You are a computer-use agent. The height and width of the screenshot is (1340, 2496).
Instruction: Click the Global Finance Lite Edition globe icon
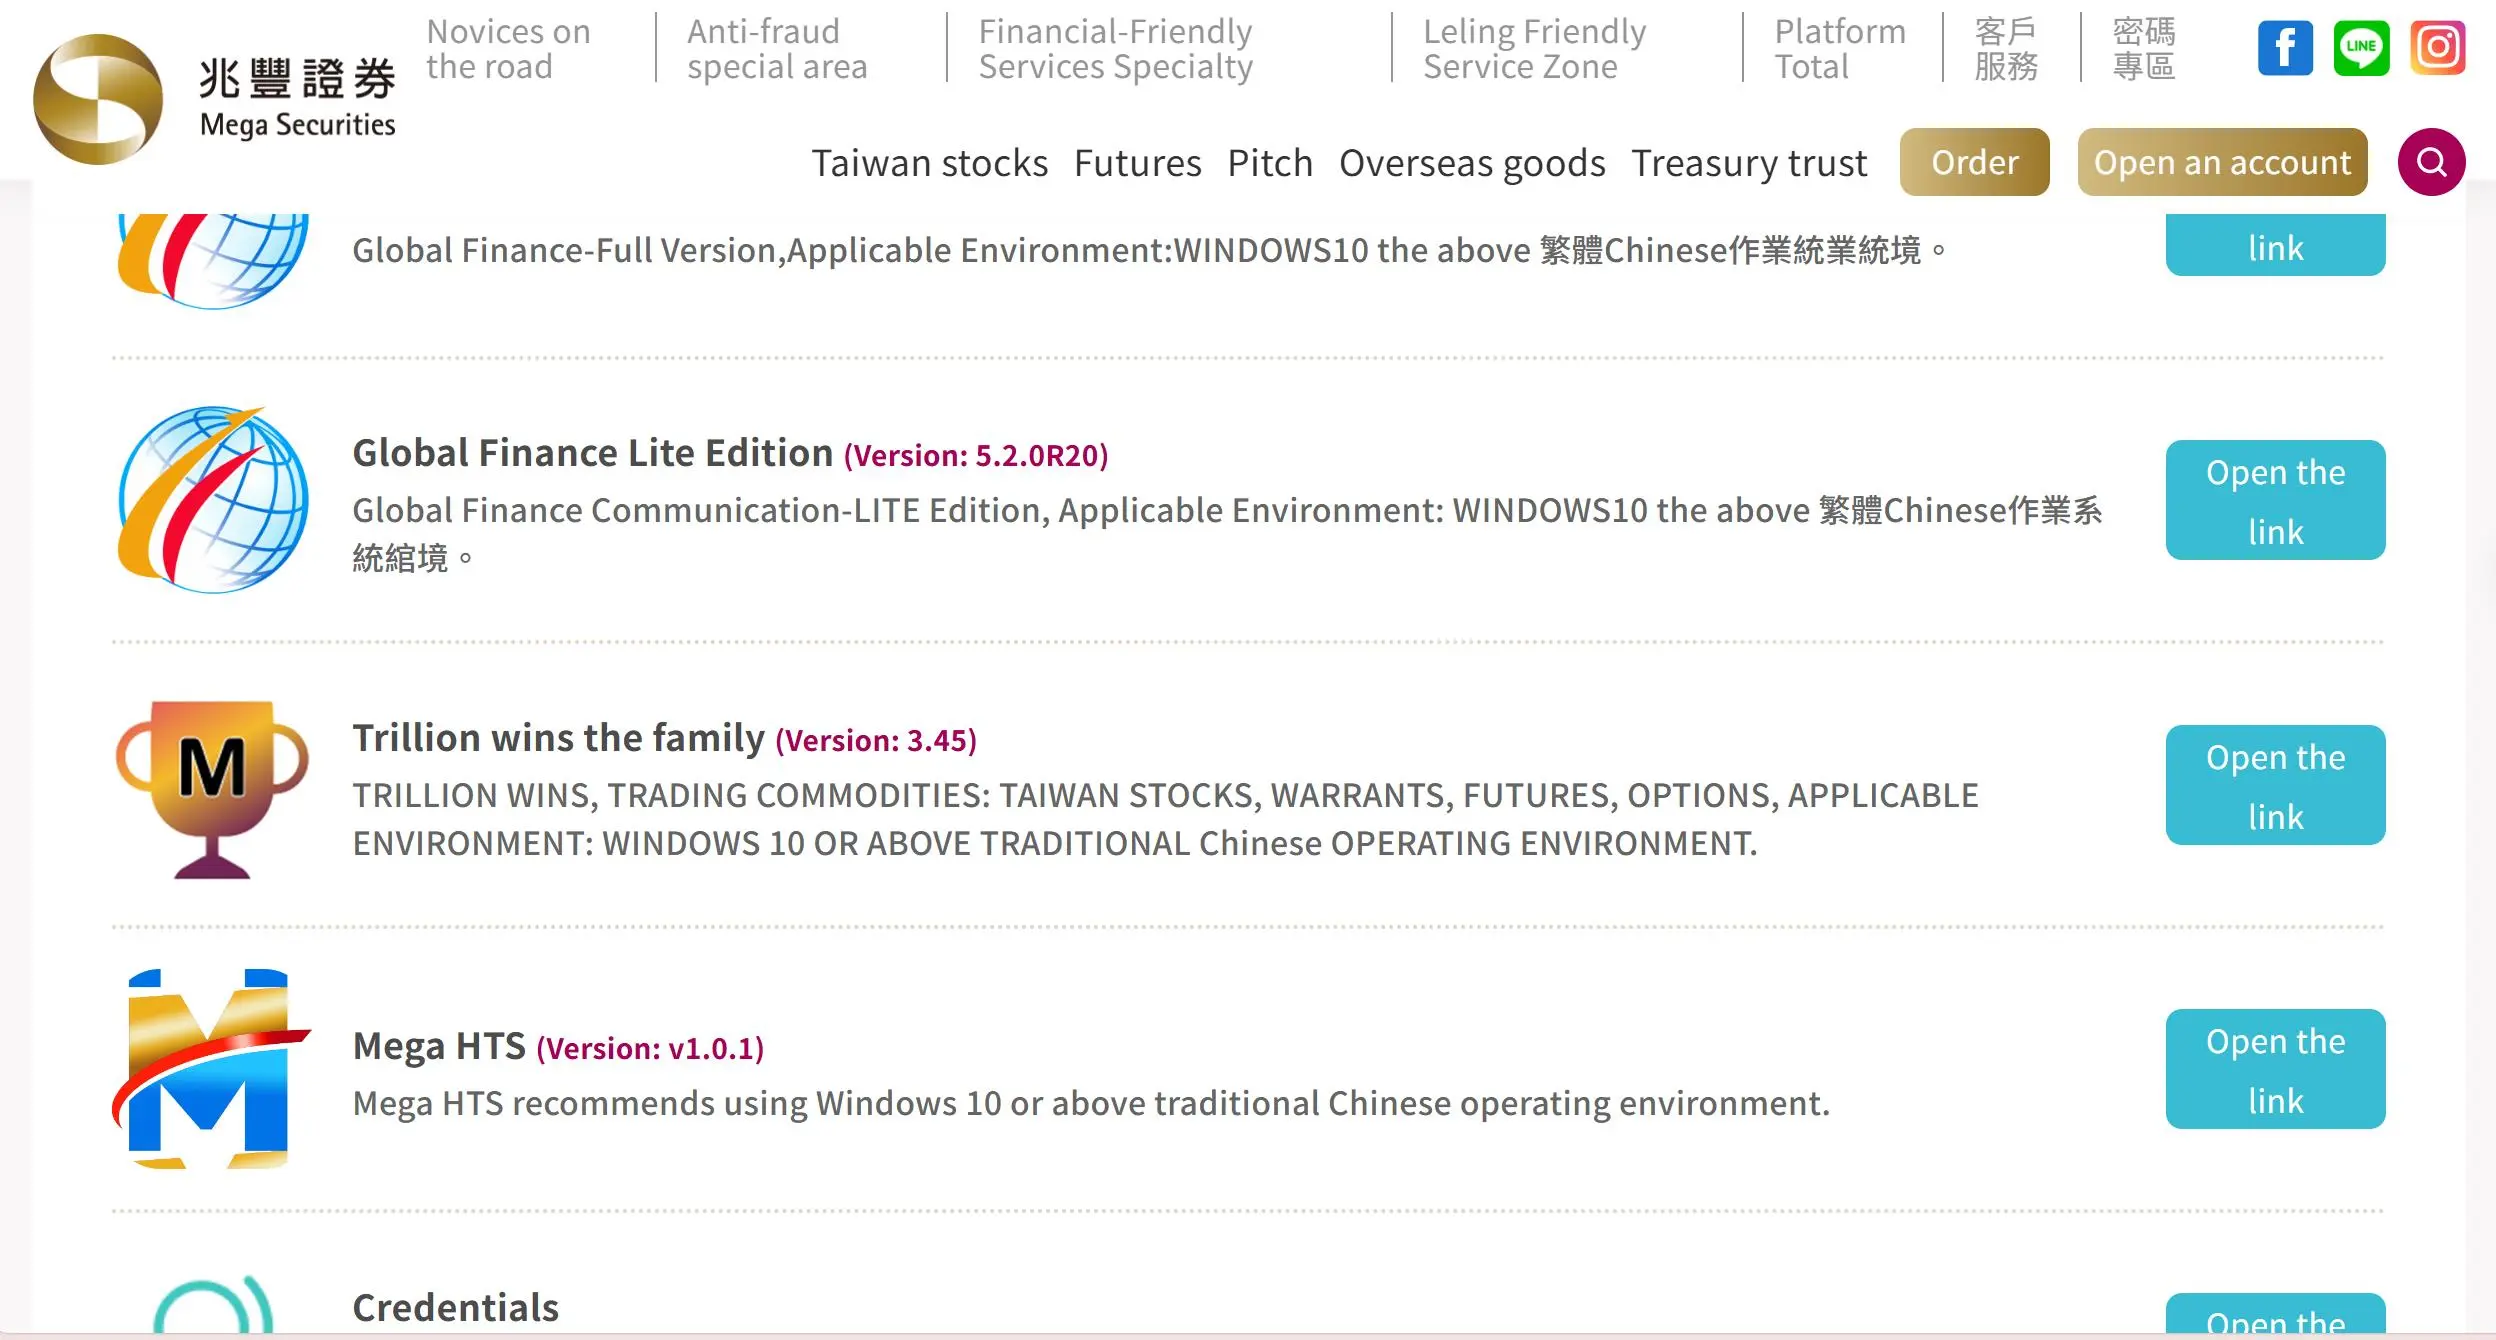213,500
